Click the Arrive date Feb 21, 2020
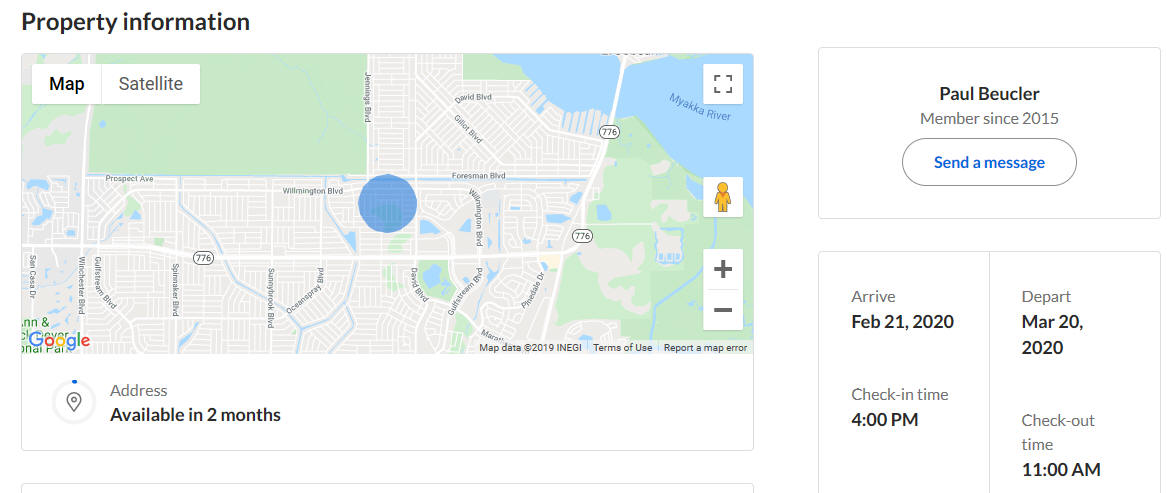The width and height of the screenshot is (1167, 493). tap(902, 322)
